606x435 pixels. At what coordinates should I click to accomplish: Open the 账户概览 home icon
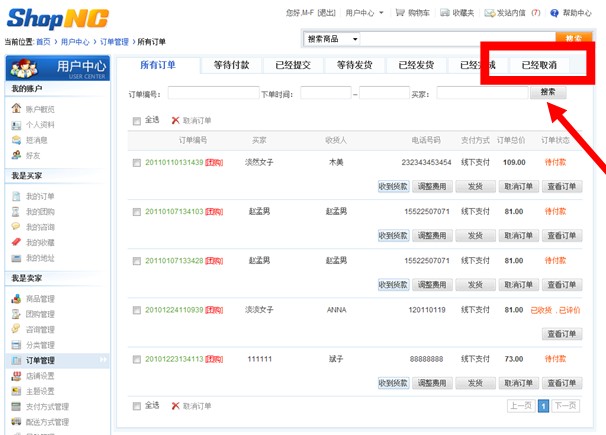[16, 108]
